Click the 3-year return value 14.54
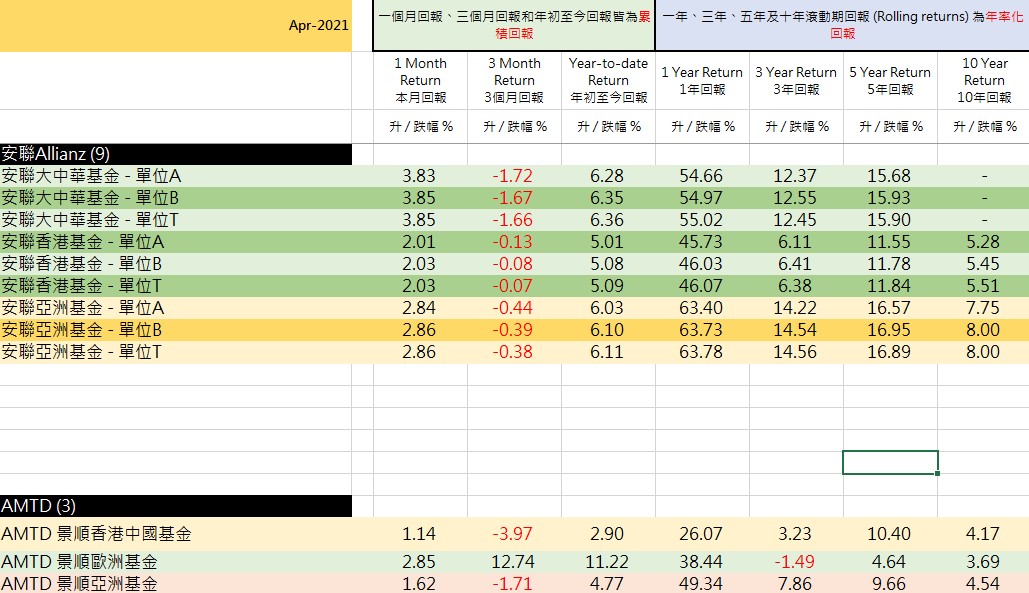The width and height of the screenshot is (1029, 593). (x=795, y=330)
